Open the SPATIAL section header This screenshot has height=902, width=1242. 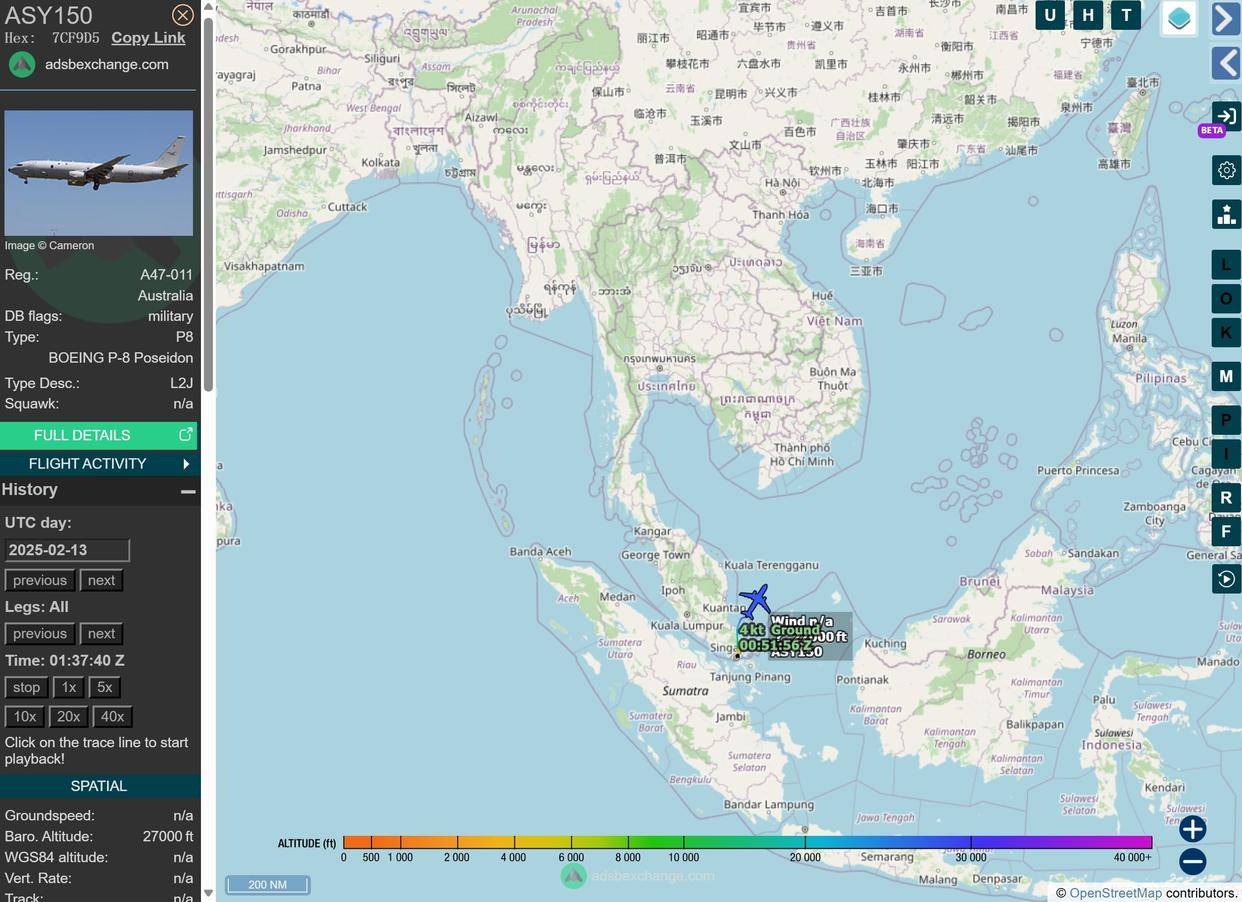click(x=98, y=786)
